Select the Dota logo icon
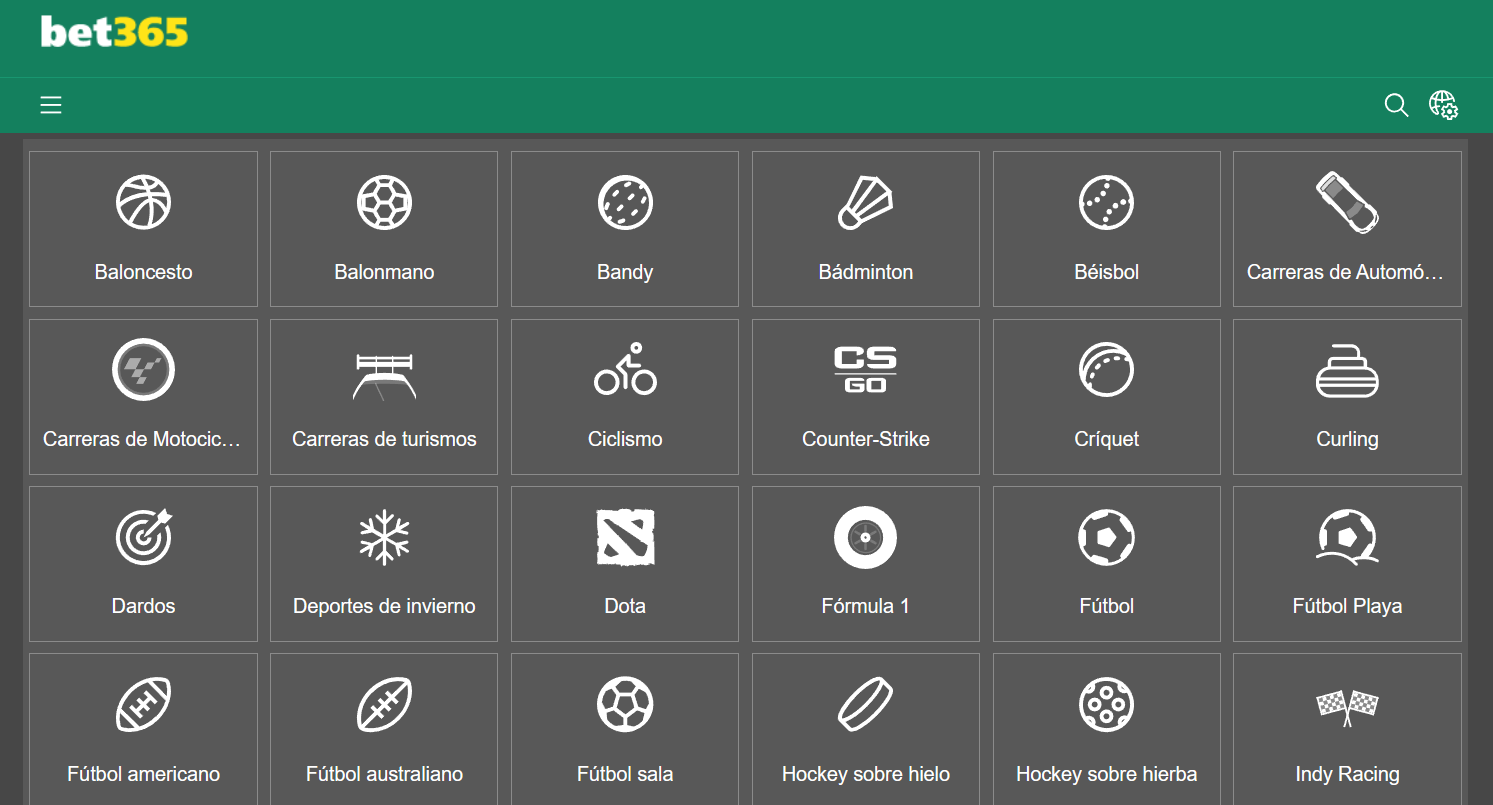The height and width of the screenshot is (805, 1493). 625,537
